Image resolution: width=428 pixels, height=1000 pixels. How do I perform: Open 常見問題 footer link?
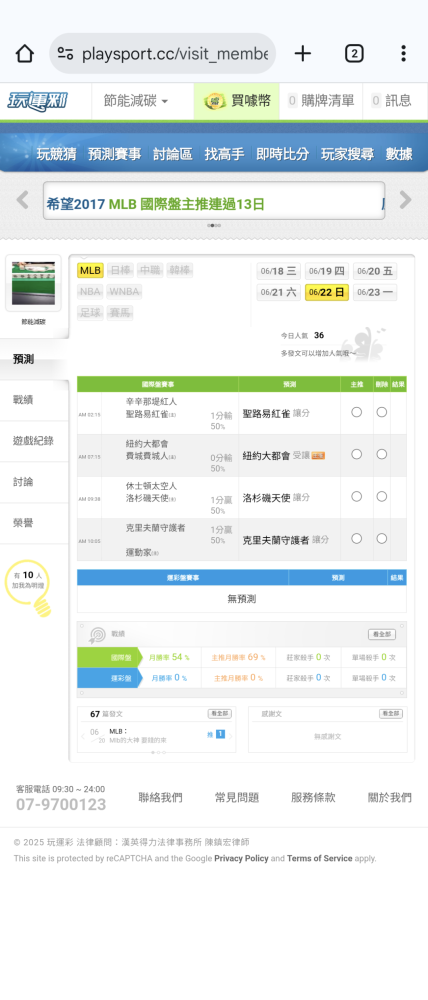tap(237, 797)
